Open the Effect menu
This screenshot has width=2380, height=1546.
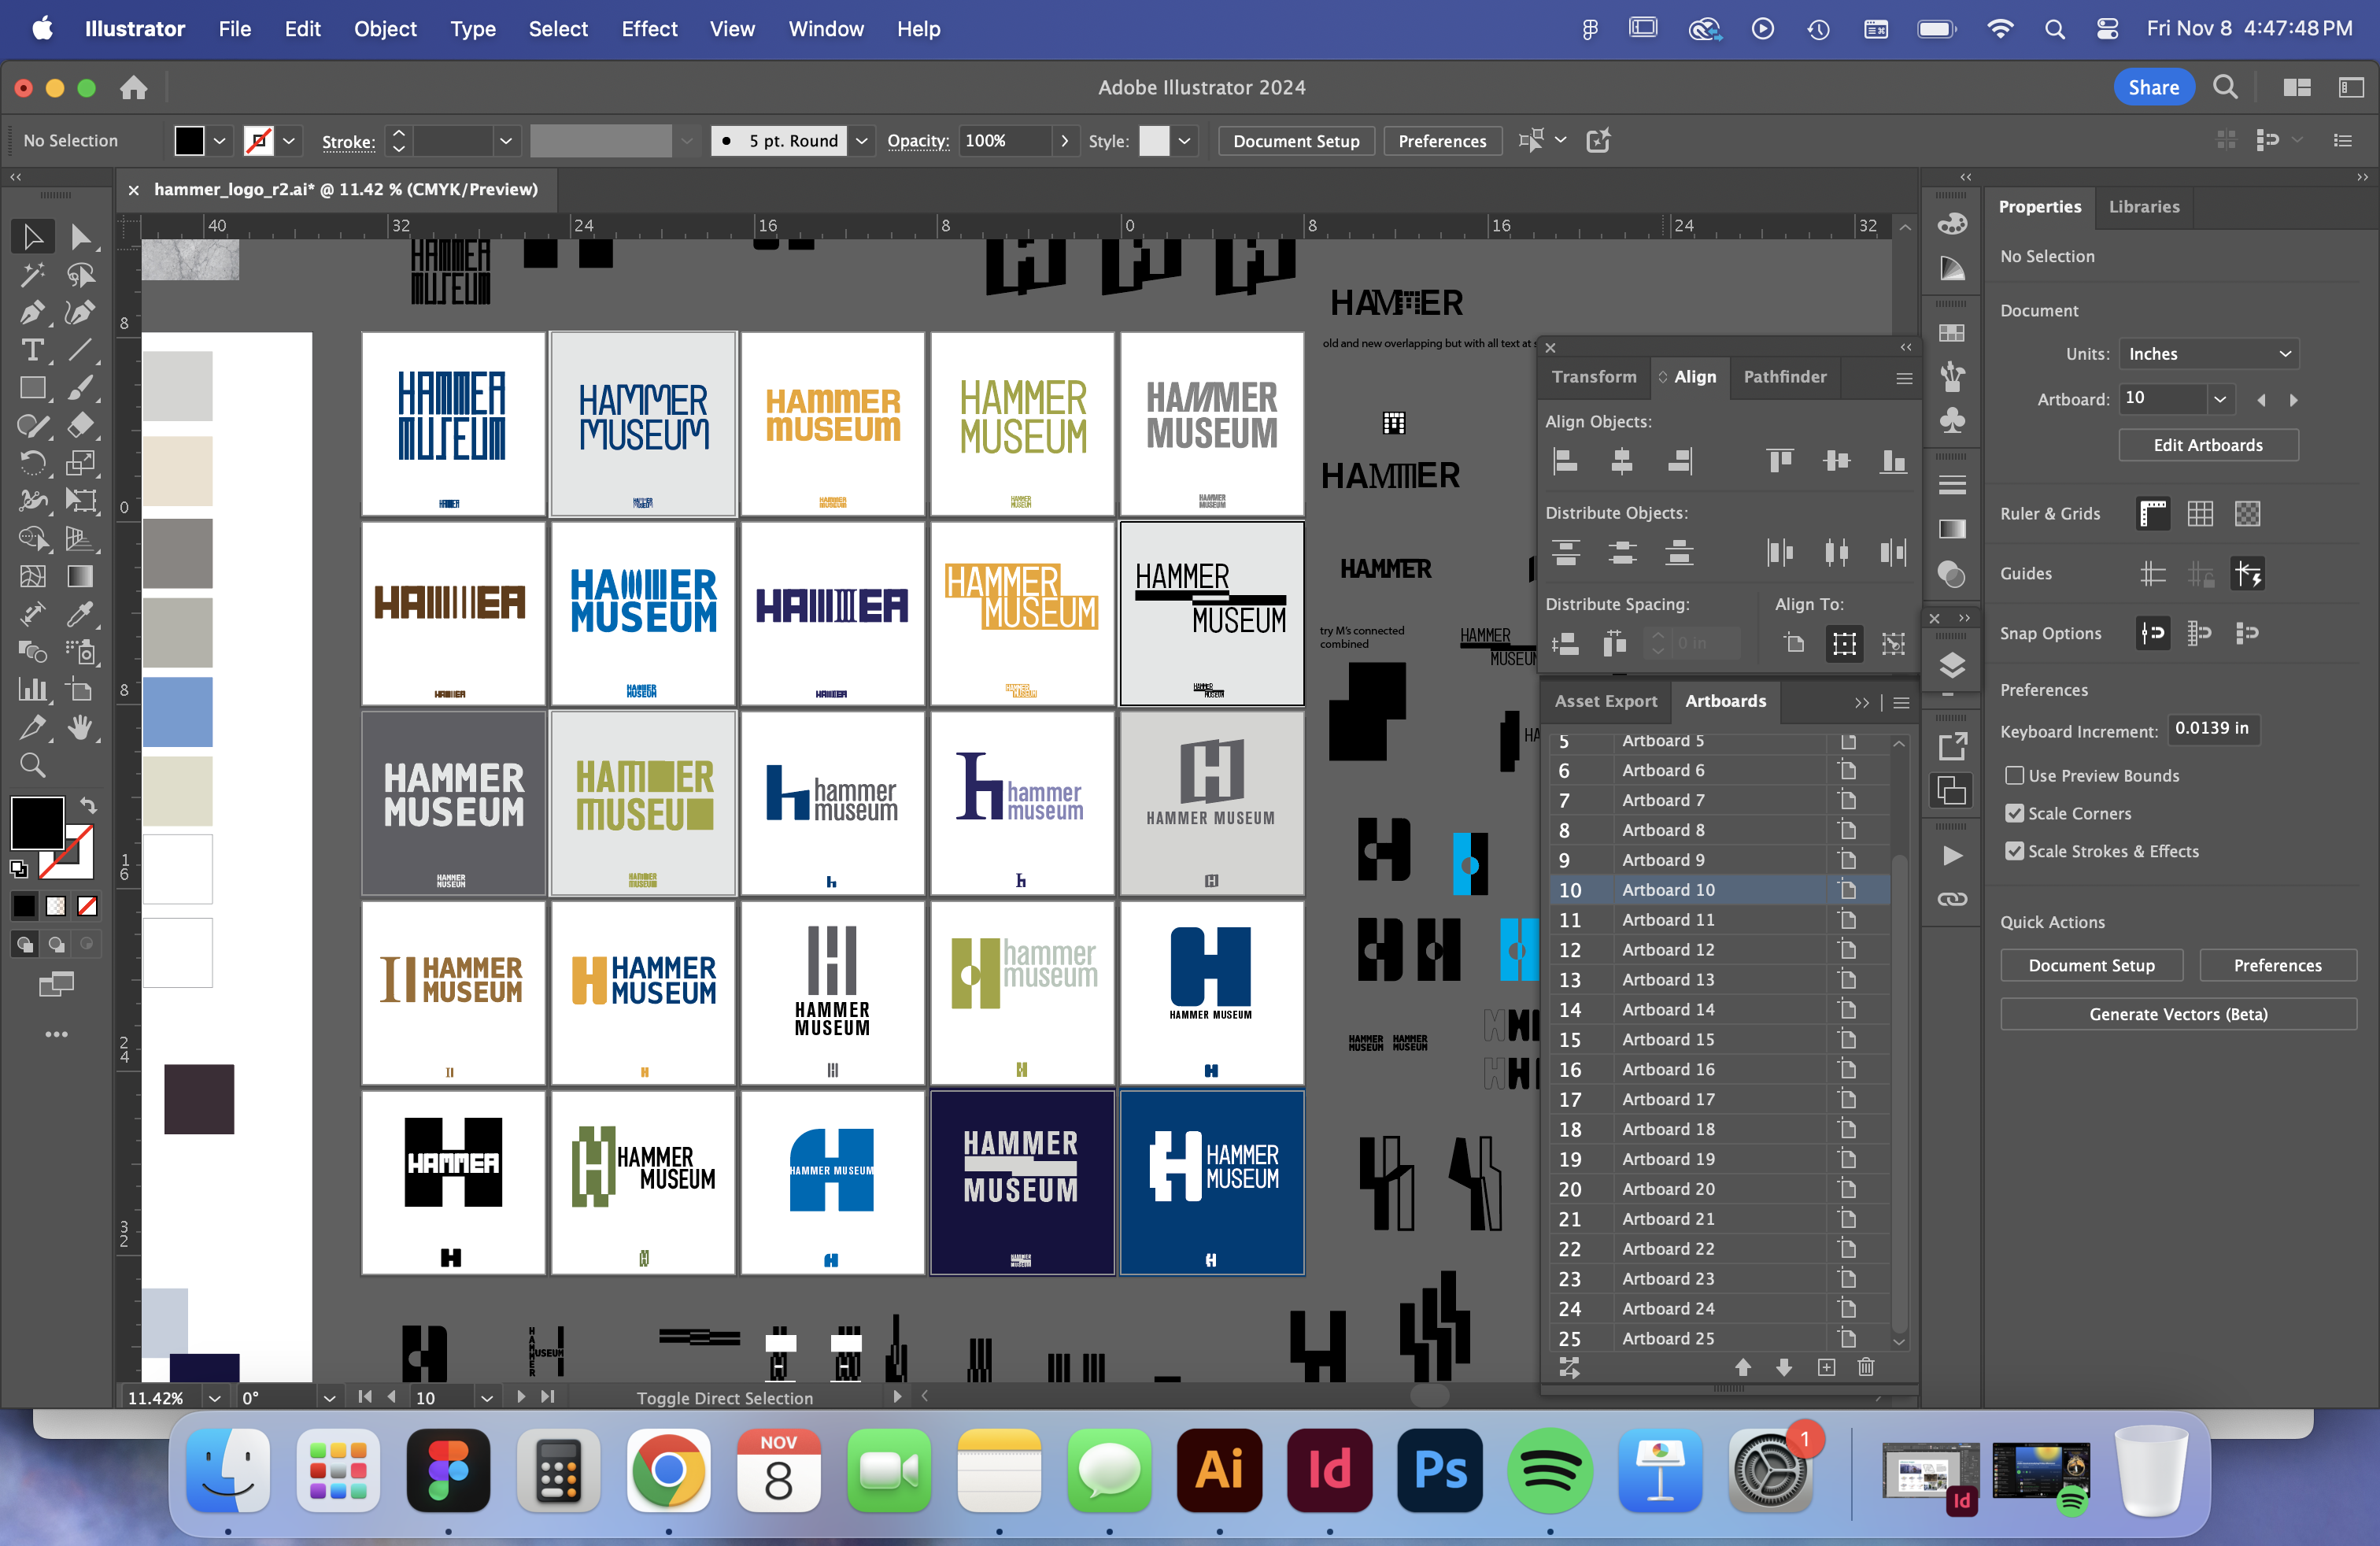(648, 29)
